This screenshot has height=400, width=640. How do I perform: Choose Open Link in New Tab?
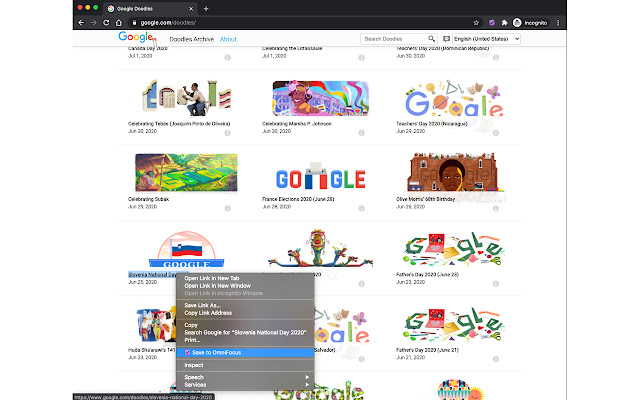coord(245,278)
